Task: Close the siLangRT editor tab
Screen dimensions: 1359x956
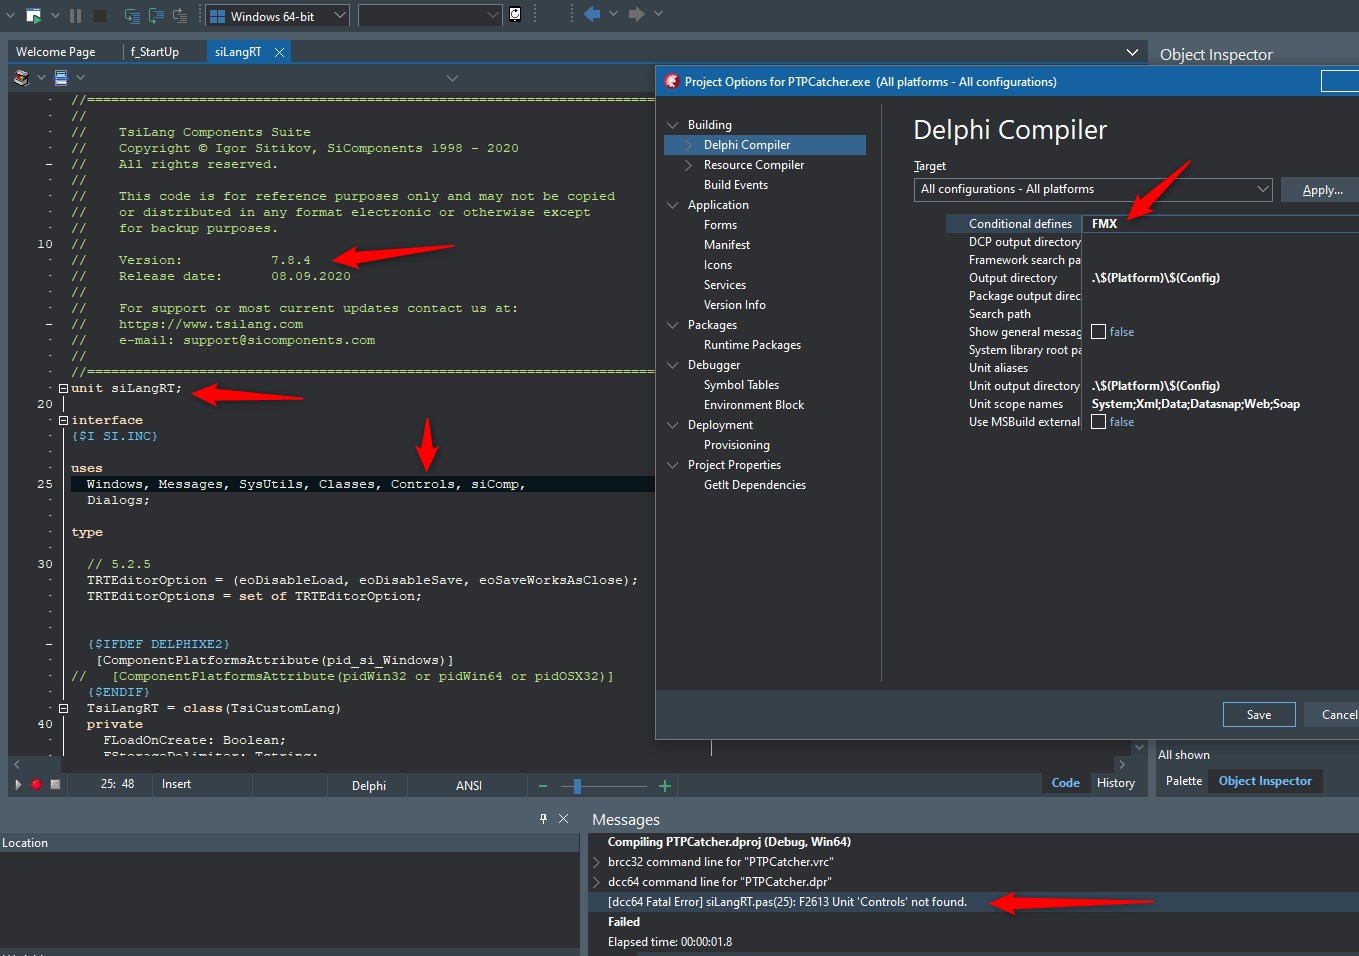Action: [x=279, y=52]
